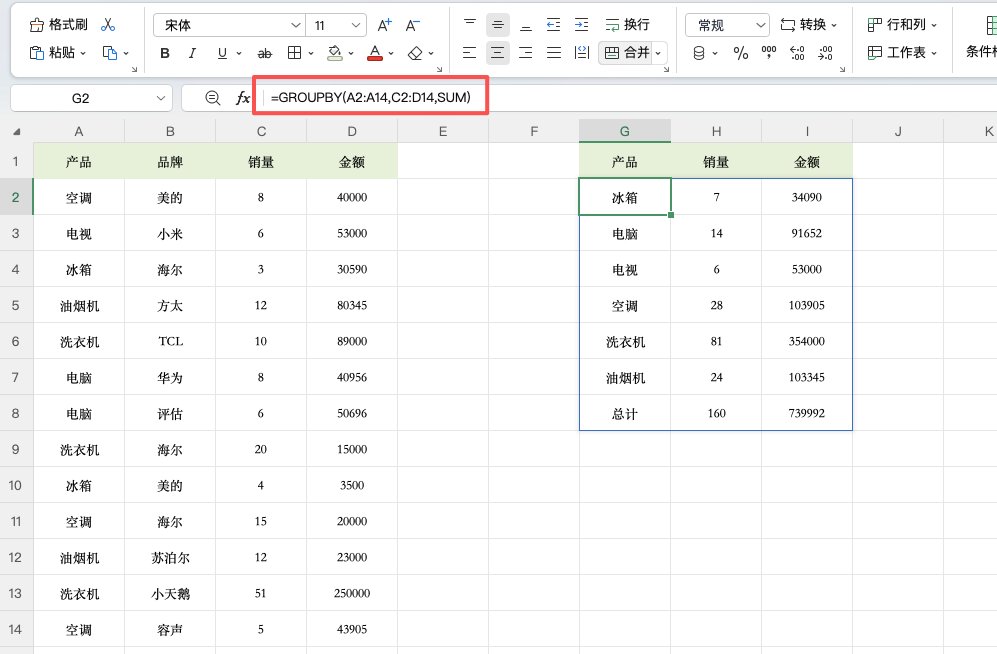The image size is (997, 654).
Task: Open the alignment settings dialog launcher arrow
Action: 666,70
